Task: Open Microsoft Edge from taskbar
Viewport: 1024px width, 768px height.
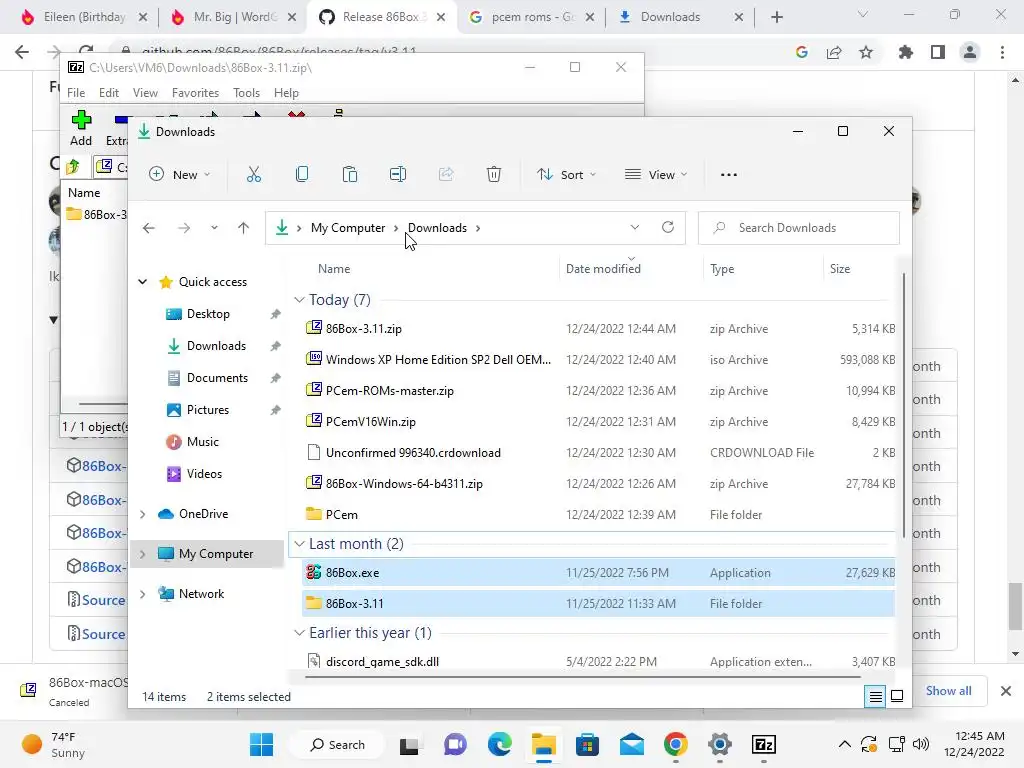Action: click(x=500, y=744)
